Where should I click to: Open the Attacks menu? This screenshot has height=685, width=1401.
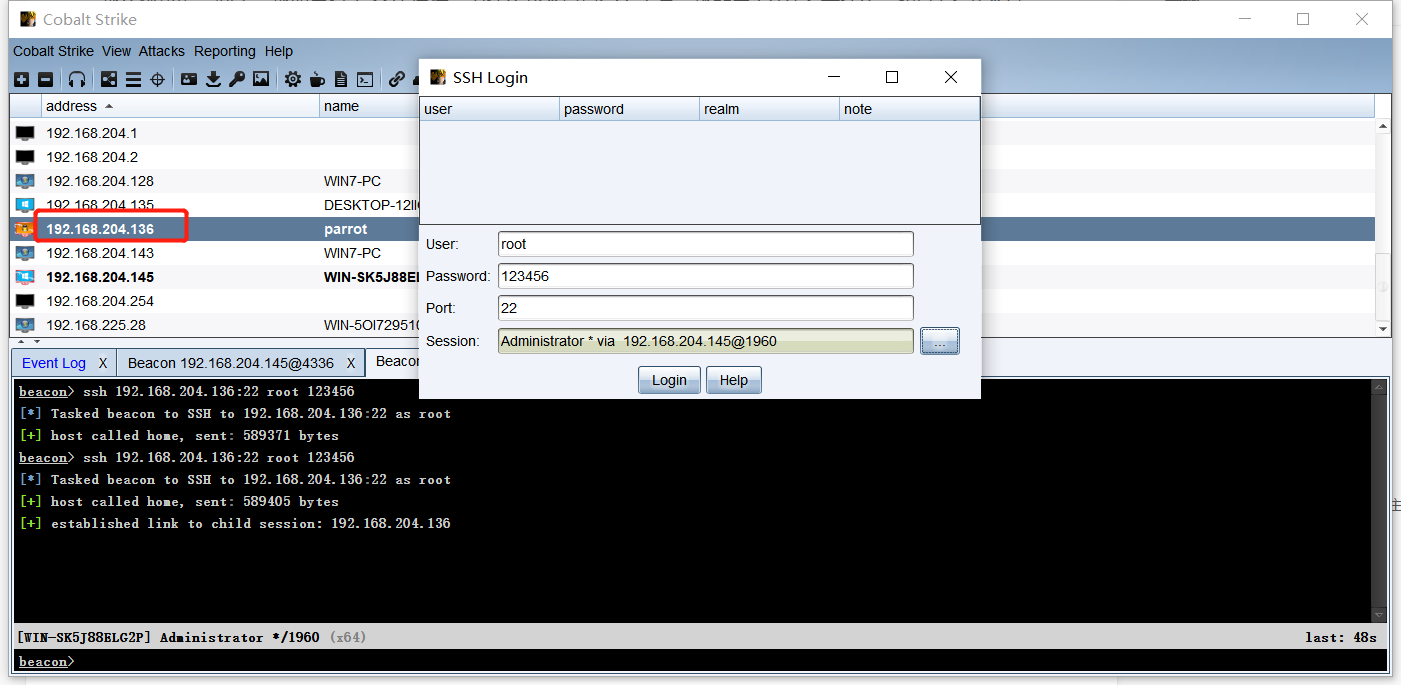tap(162, 51)
